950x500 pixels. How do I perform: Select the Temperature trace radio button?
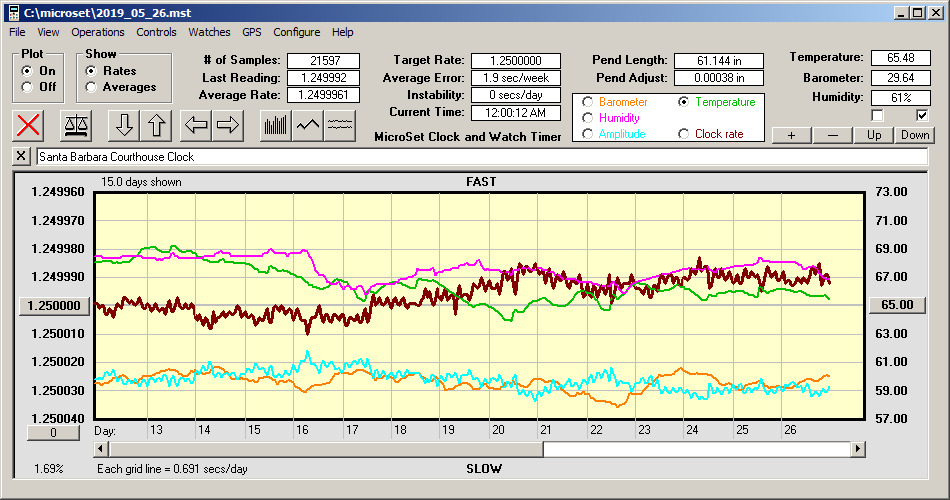click(x=683, y=102)
